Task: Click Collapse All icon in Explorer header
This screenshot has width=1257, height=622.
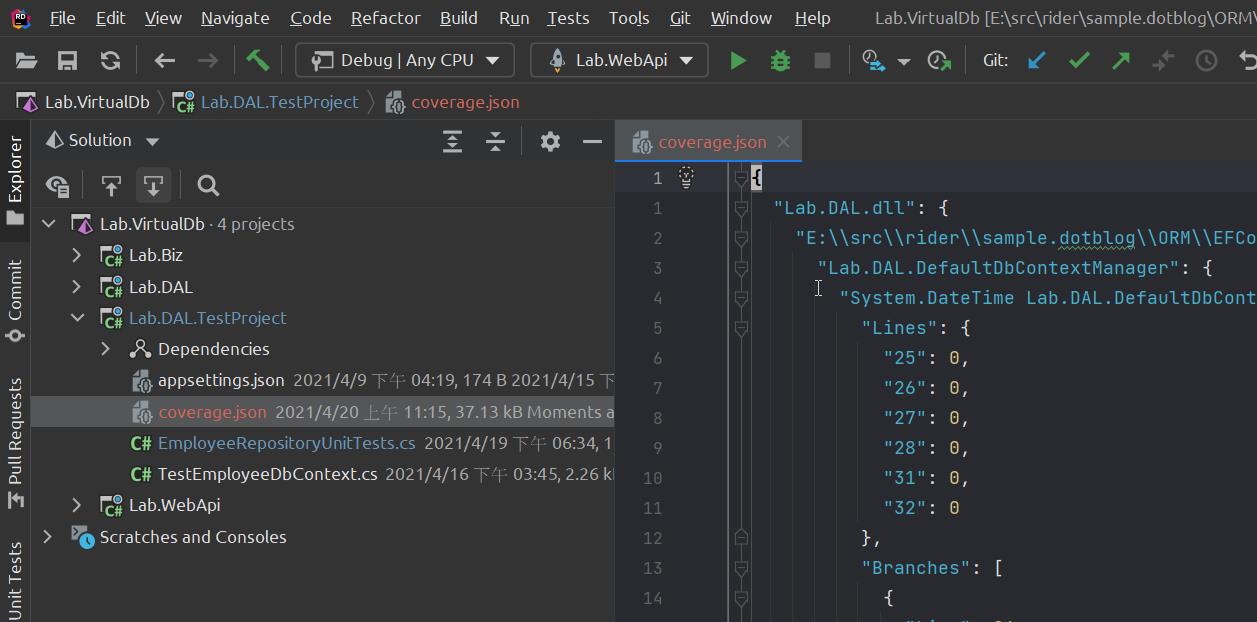Action: [495, 141]
